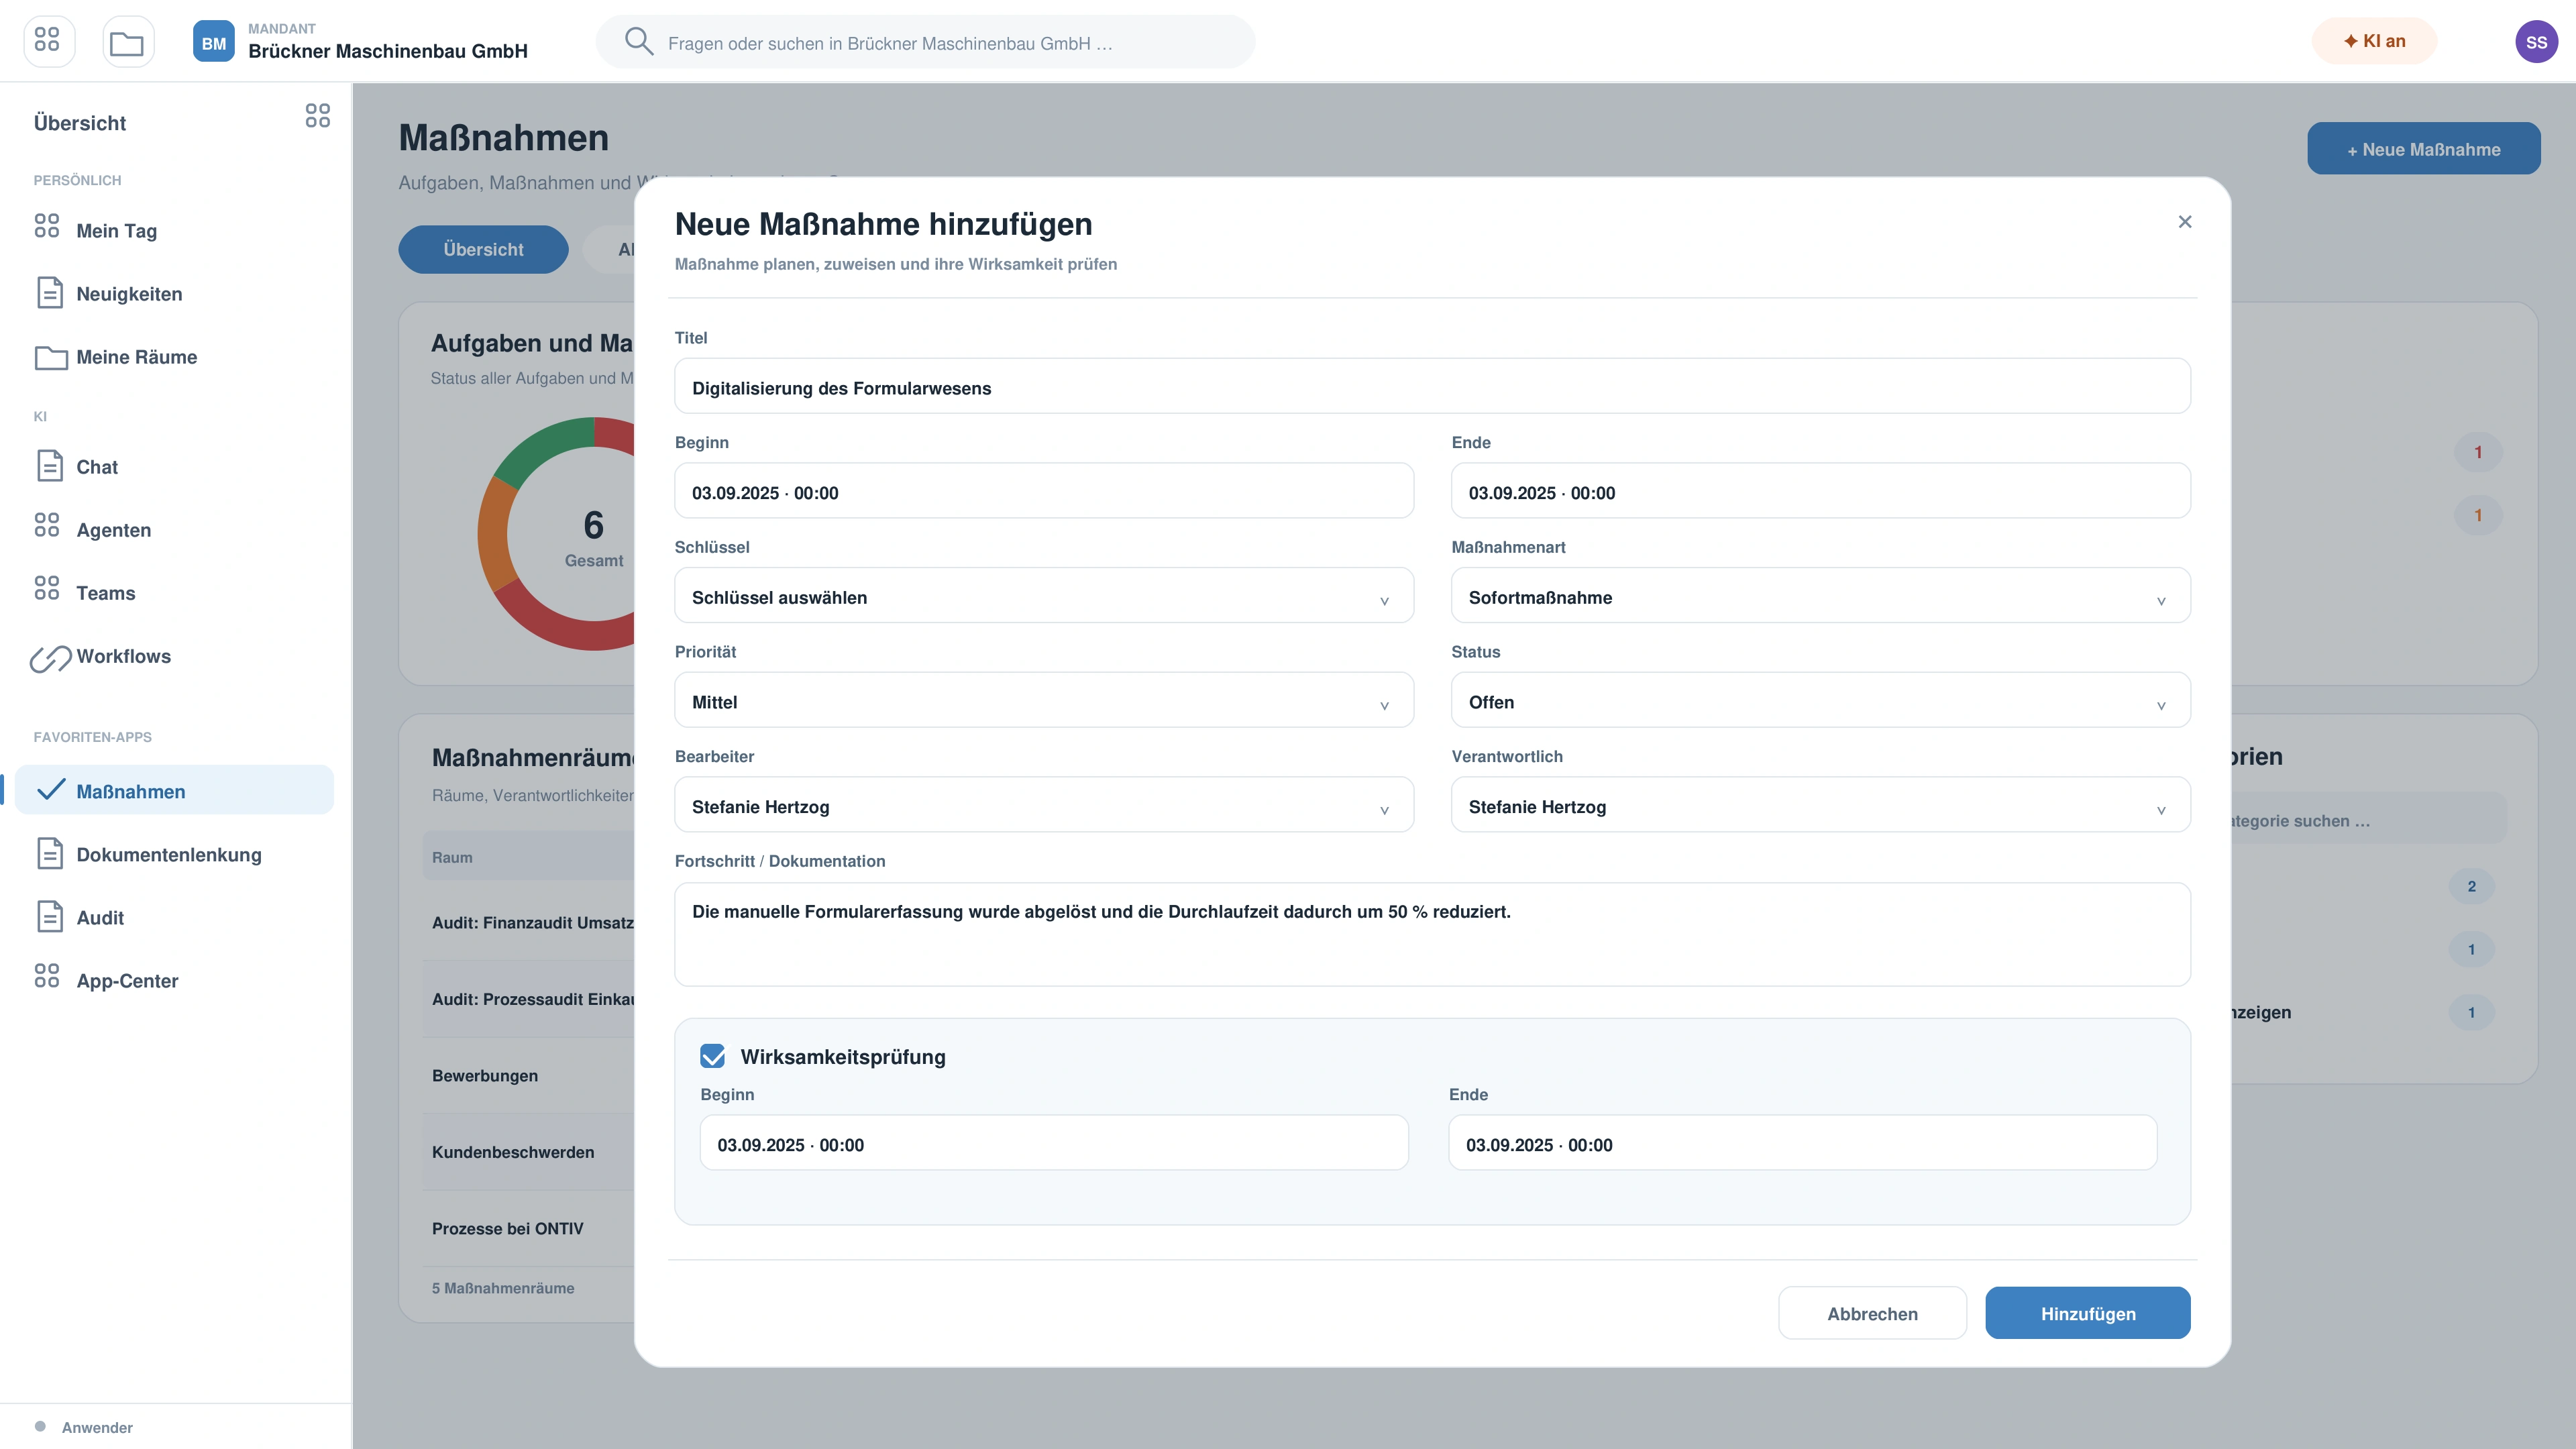Viewport: 2576px width, 1449px height.
Task: Click the Titel input field
Action: pyautogui.click(x=1432, y=387)
